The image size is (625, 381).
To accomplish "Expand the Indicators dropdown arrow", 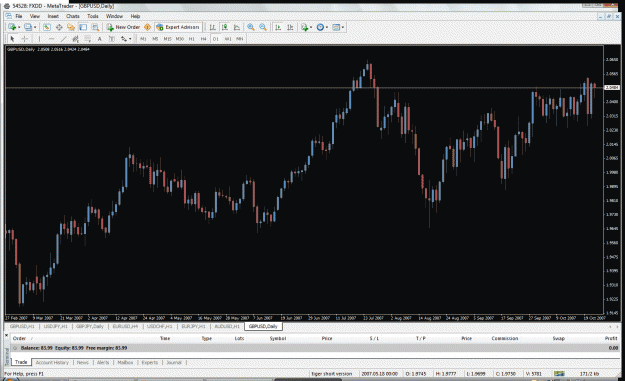I will [x=311, y=27].
